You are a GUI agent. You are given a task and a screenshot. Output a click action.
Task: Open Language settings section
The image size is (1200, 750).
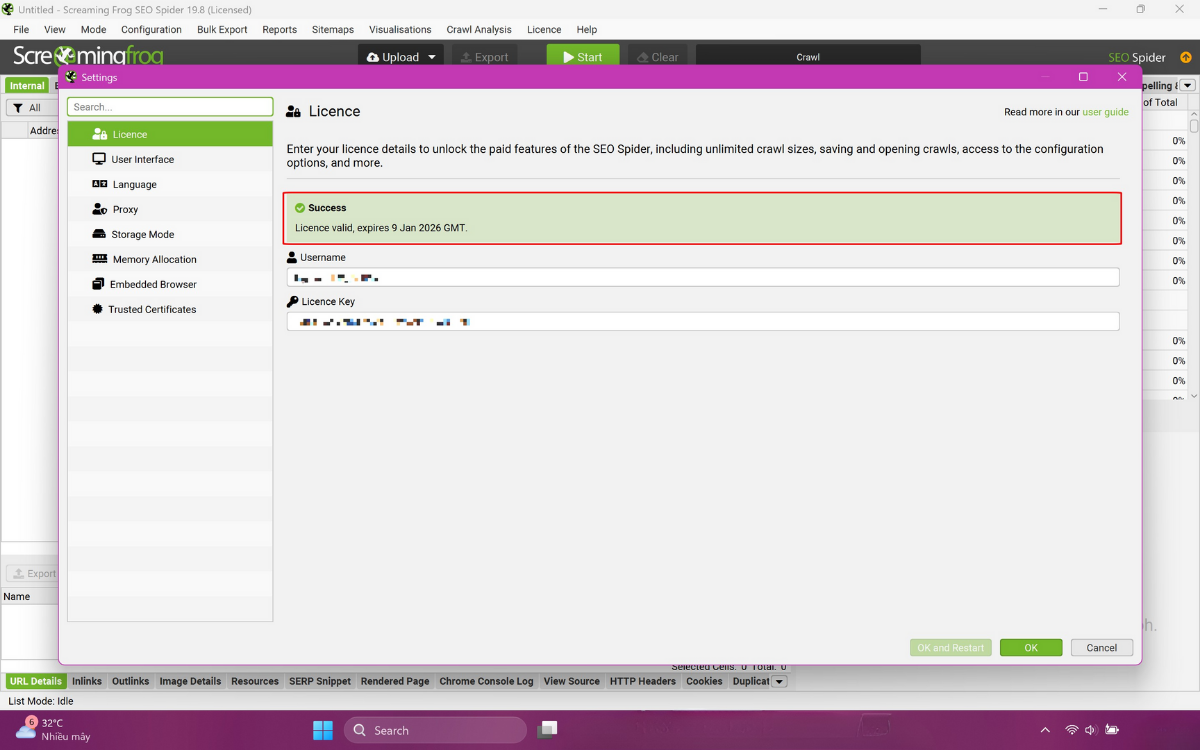click(134, 184)
